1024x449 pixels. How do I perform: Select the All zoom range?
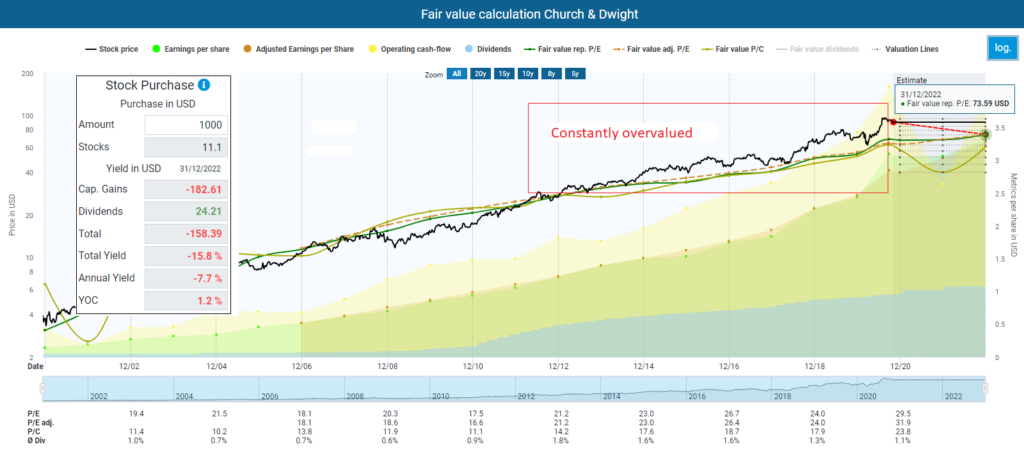click(x=456, y=74)
